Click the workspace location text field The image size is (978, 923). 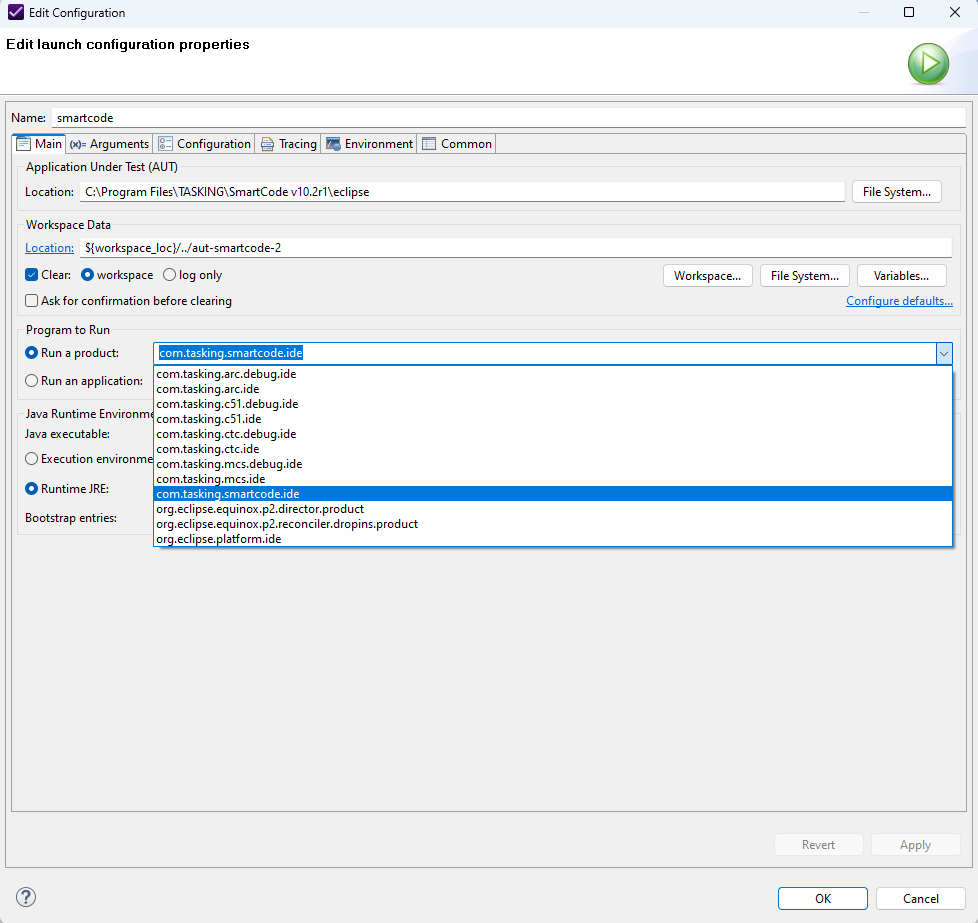click(x=516, y=248)
